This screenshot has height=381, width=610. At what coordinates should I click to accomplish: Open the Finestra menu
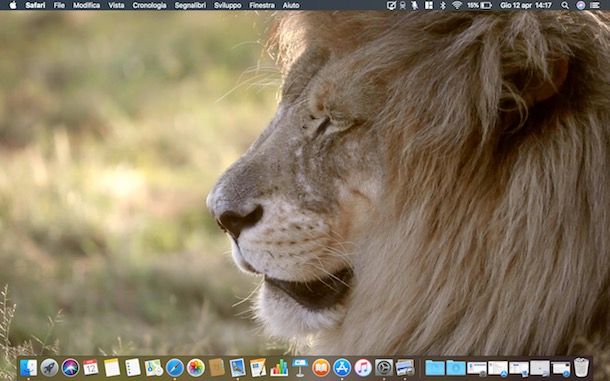click(262, 5)
